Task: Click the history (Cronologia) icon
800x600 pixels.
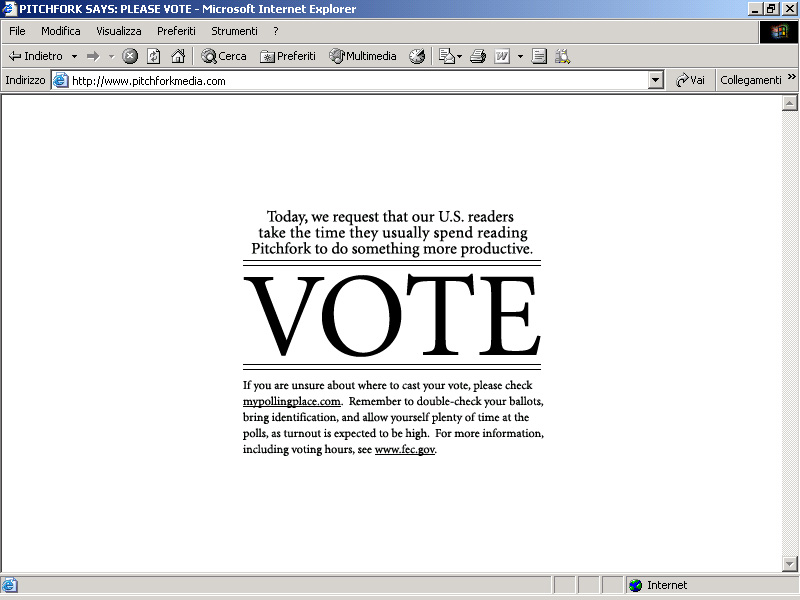Action: 417,56
